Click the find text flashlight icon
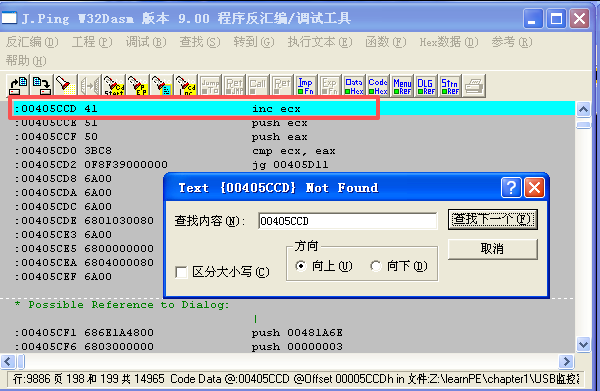600x391 pixels. point(66,85)
